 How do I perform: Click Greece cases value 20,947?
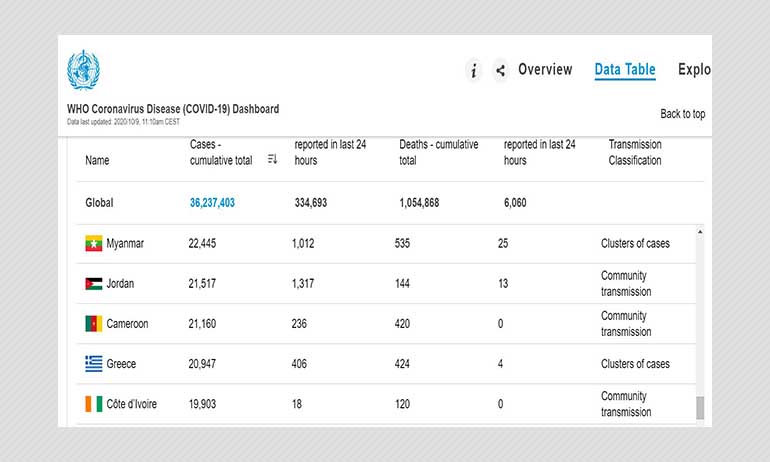tap(202, 364)
